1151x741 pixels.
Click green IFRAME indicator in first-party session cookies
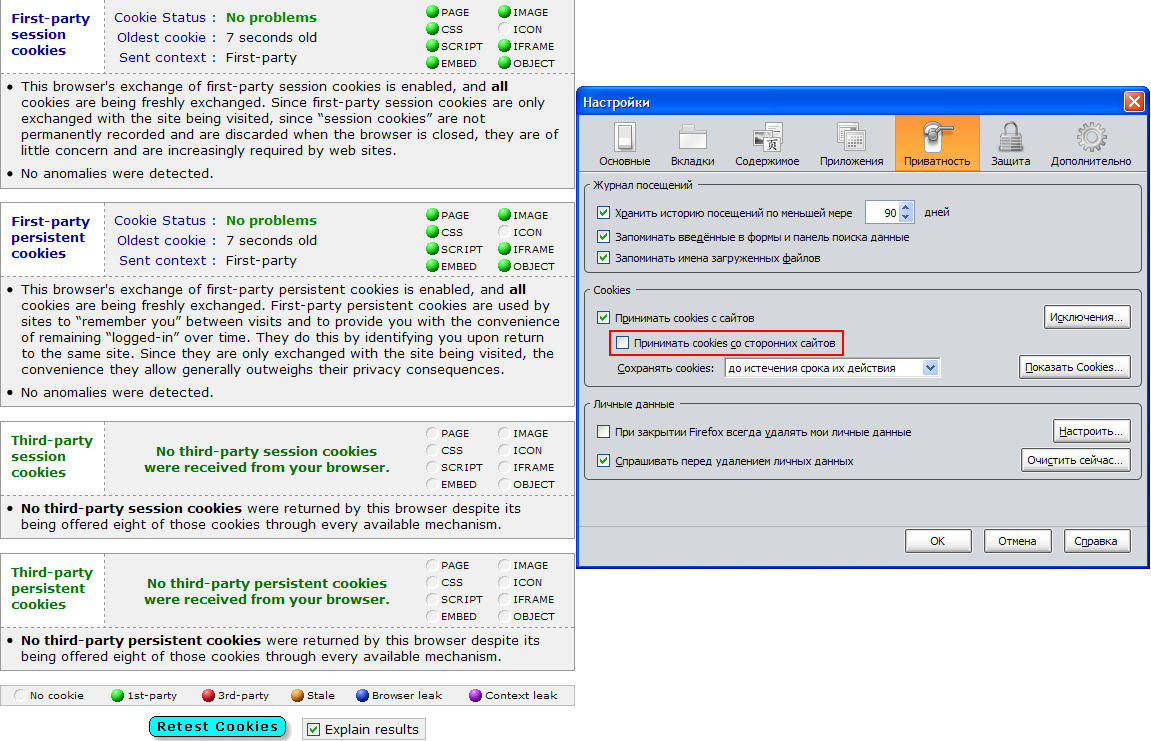504,46
